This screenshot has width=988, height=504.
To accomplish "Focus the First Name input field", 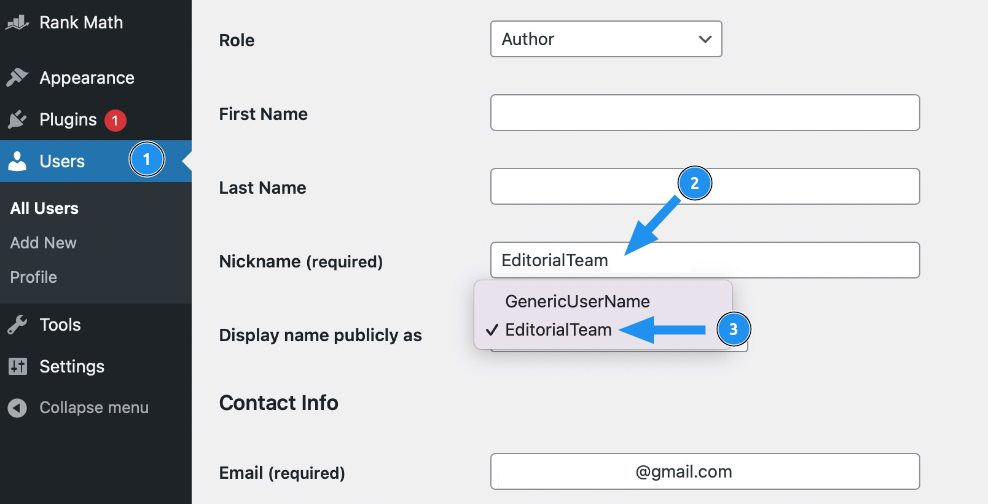I will pyautogui.click(x=705, y=113).
